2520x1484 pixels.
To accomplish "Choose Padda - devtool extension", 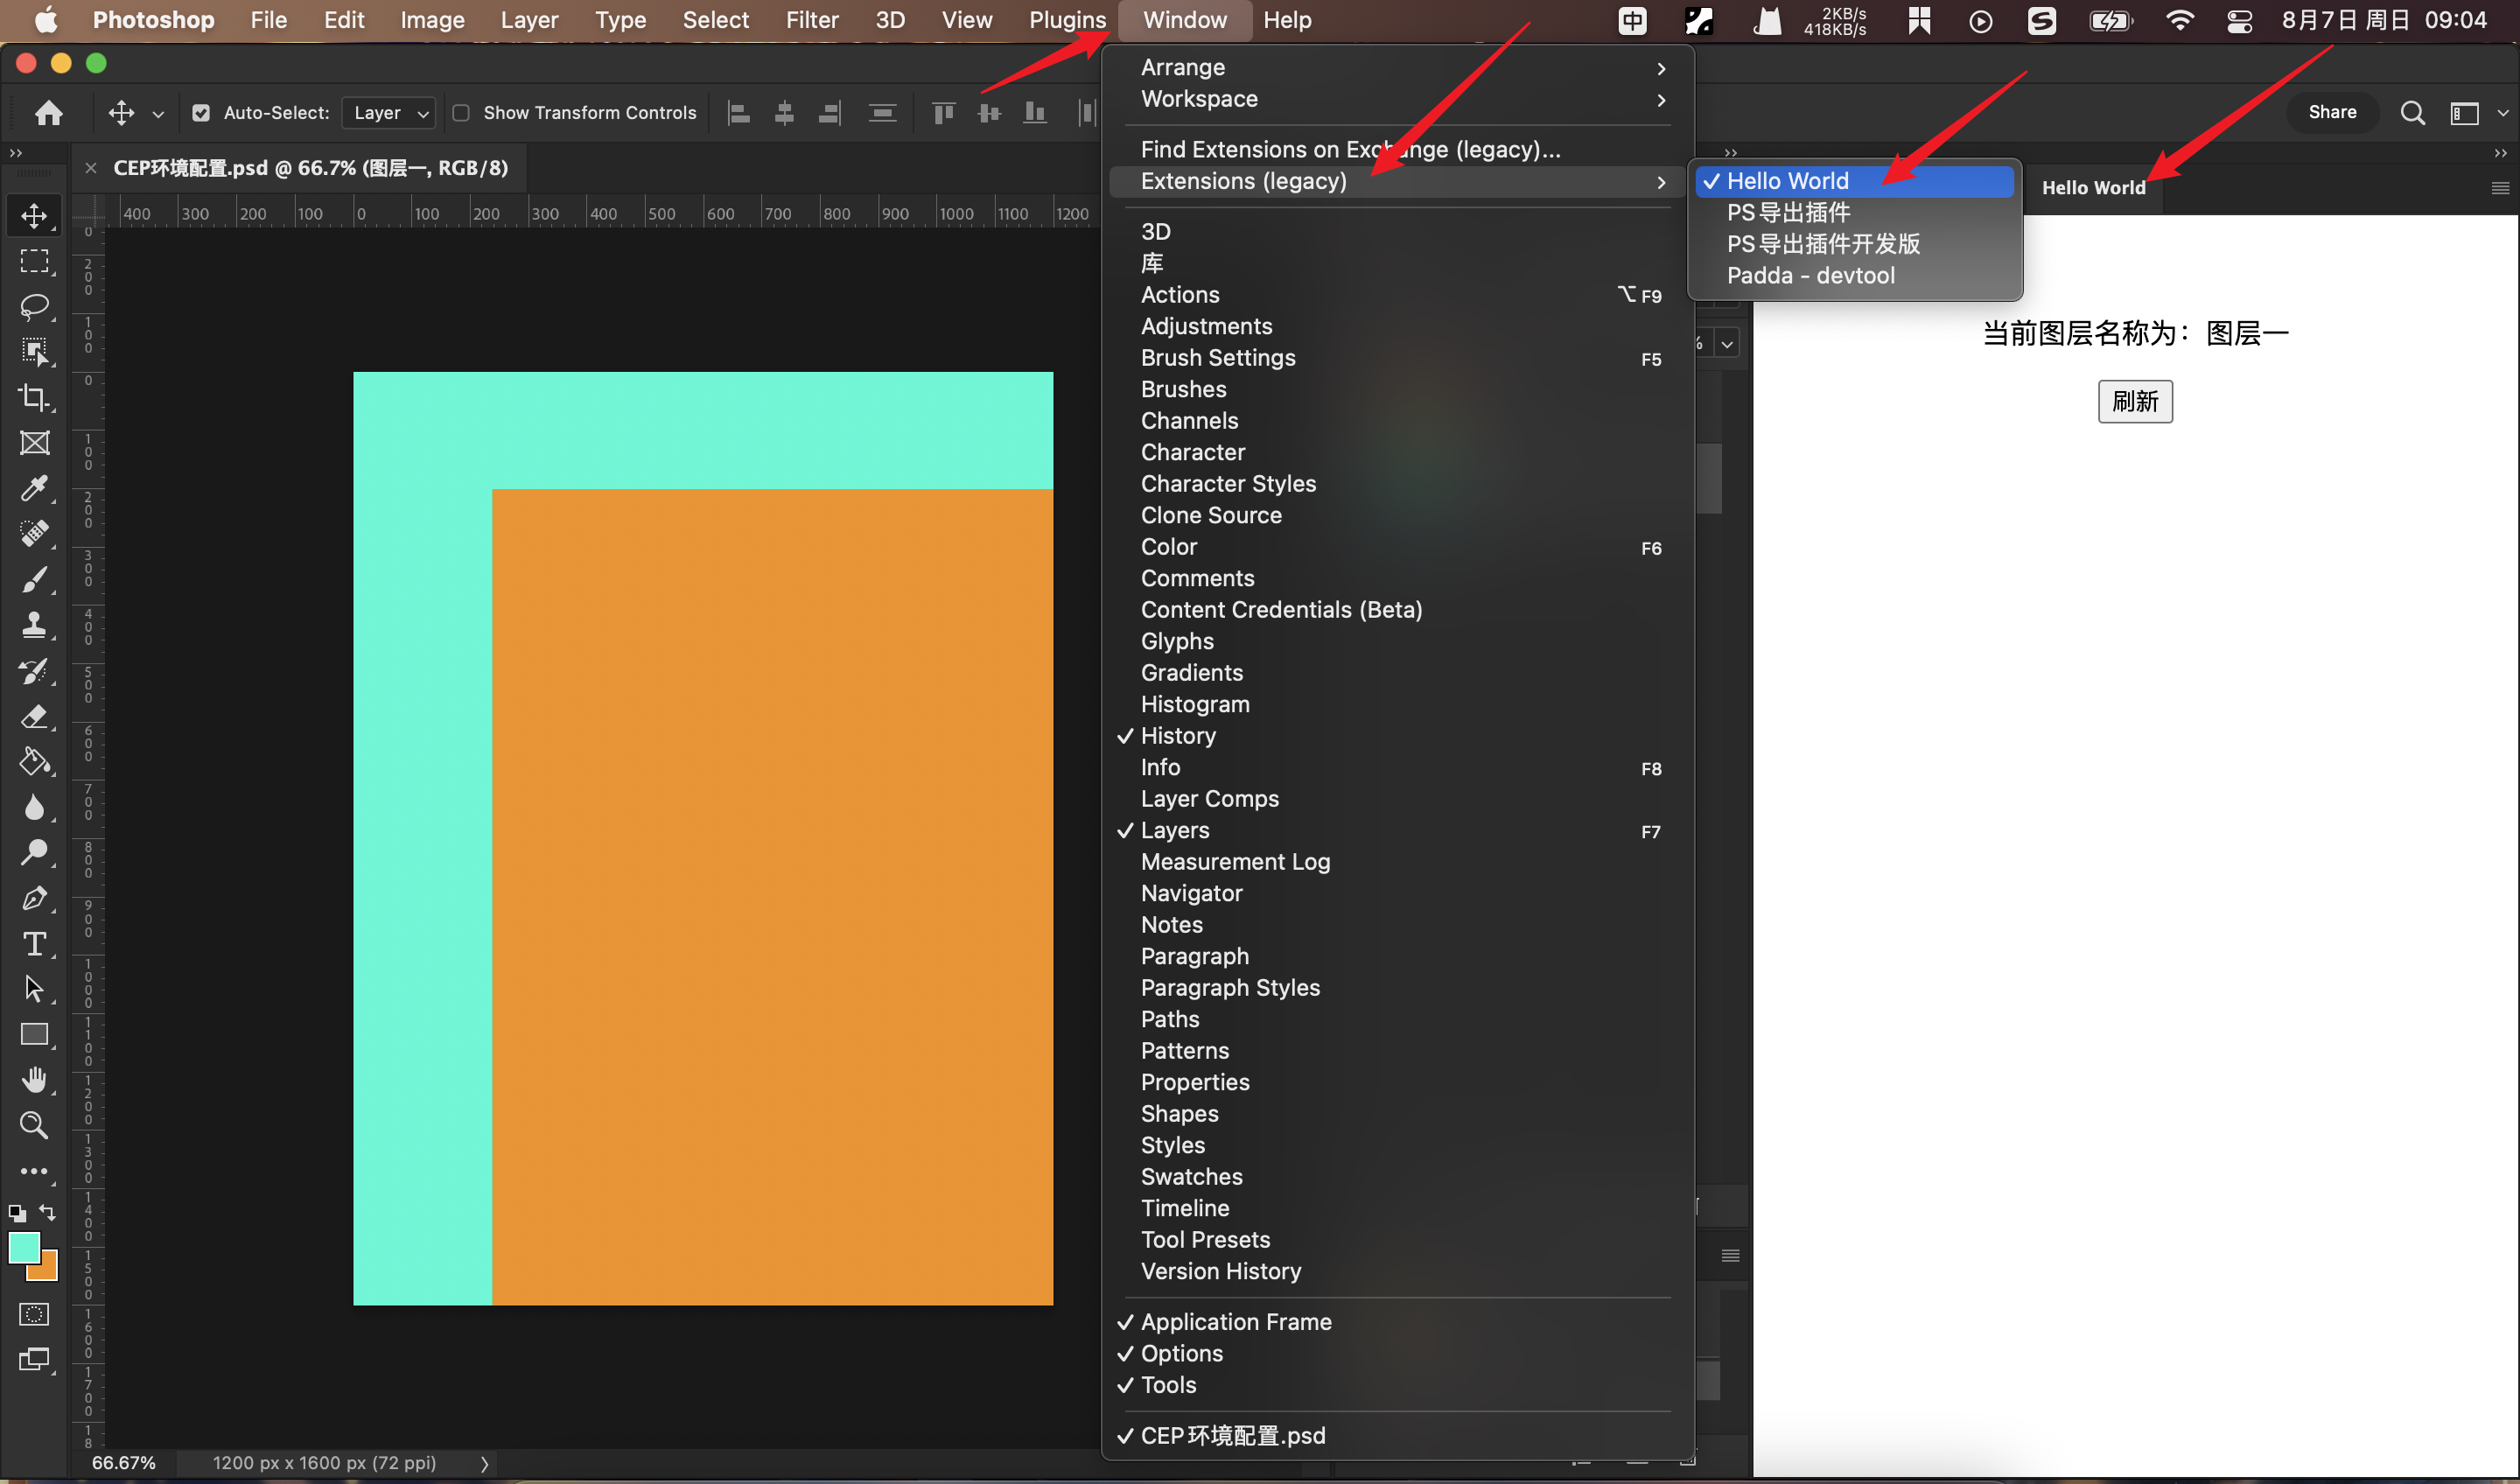I will click(x=1855, y=275).
